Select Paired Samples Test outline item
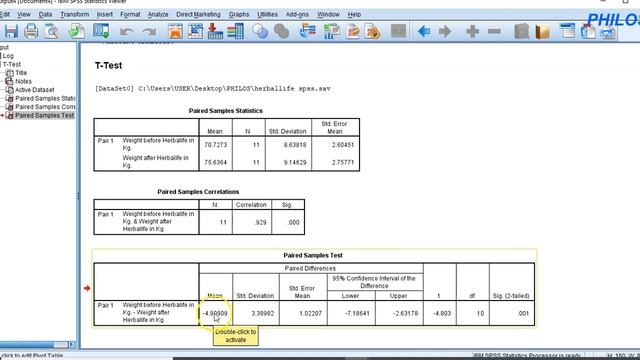 click(x=44, y=116)
